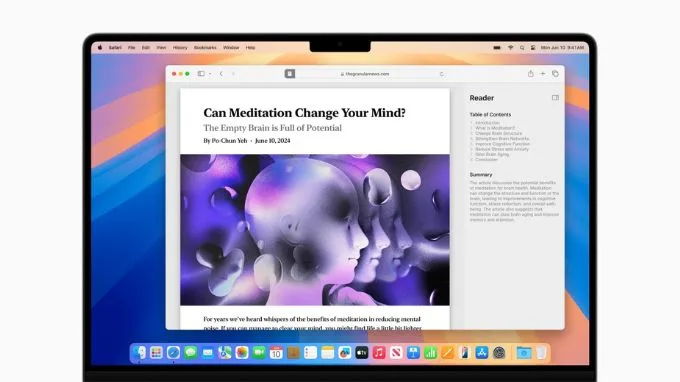Jump to 'Slow Brain Aging' section

click(x=492, y=154)
